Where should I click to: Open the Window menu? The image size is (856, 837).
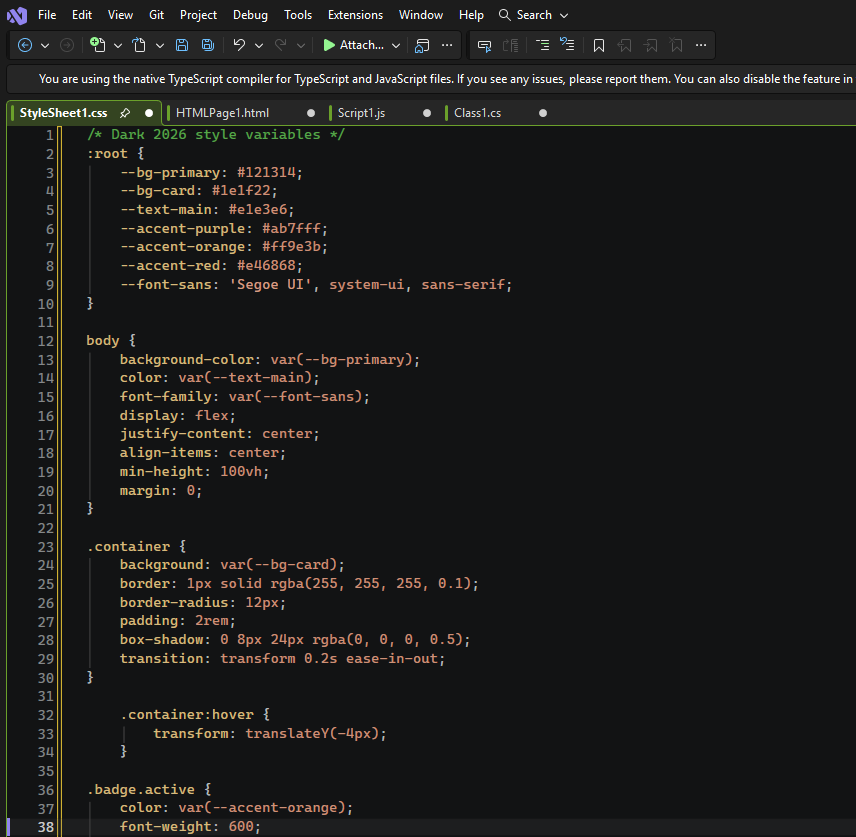tap(420, 15)
